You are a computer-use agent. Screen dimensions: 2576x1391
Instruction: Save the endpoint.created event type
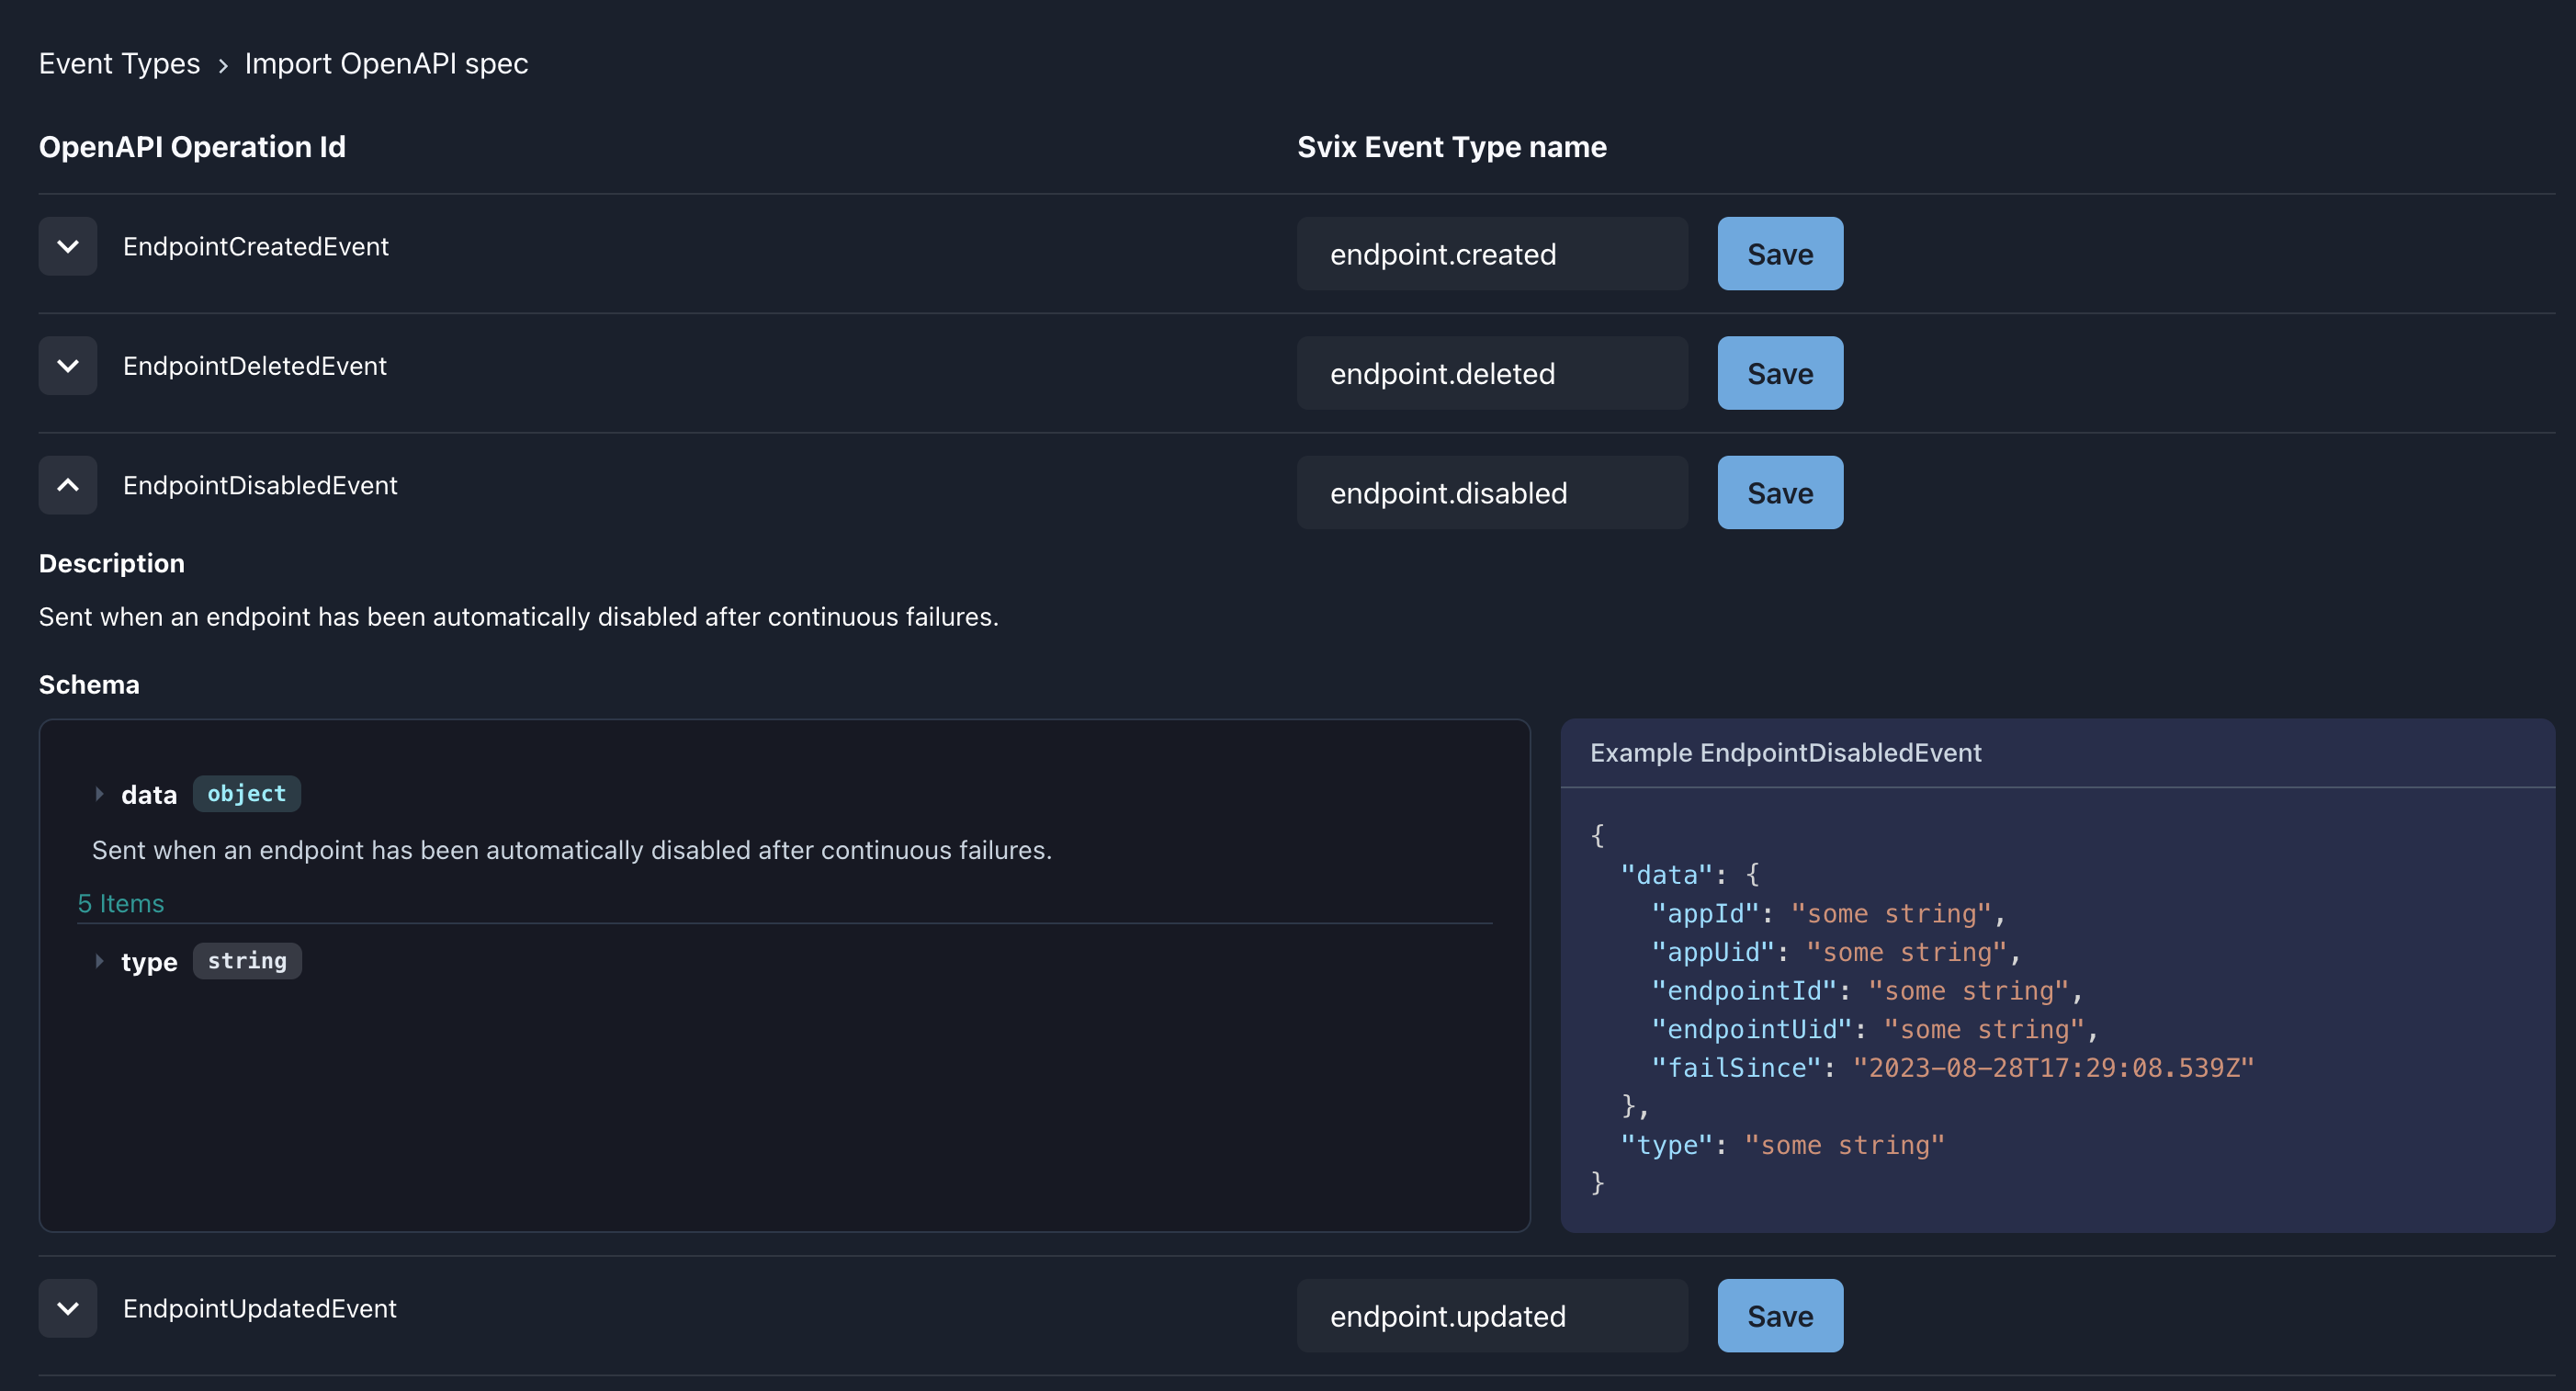coord(1779,253)
